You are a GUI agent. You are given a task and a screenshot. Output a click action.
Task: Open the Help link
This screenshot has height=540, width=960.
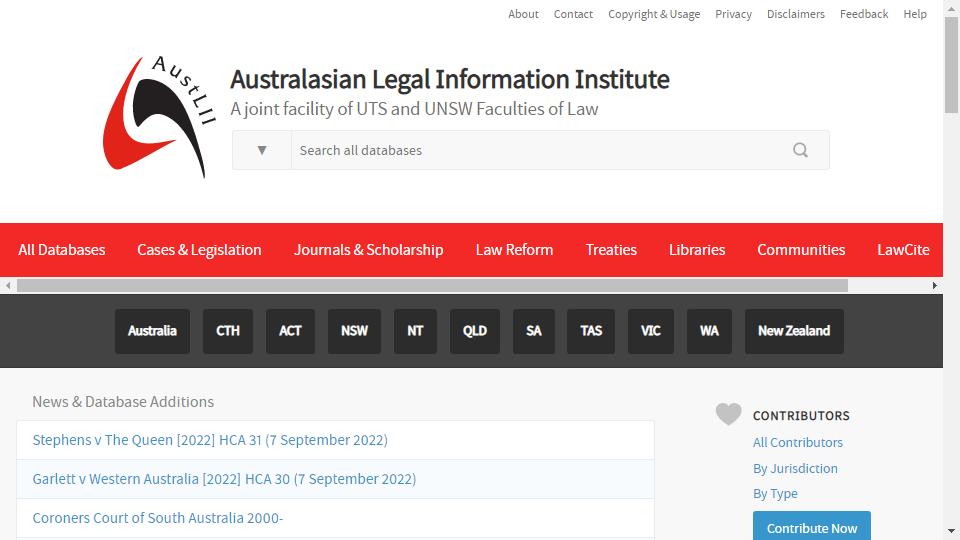(x=915, y=14)
